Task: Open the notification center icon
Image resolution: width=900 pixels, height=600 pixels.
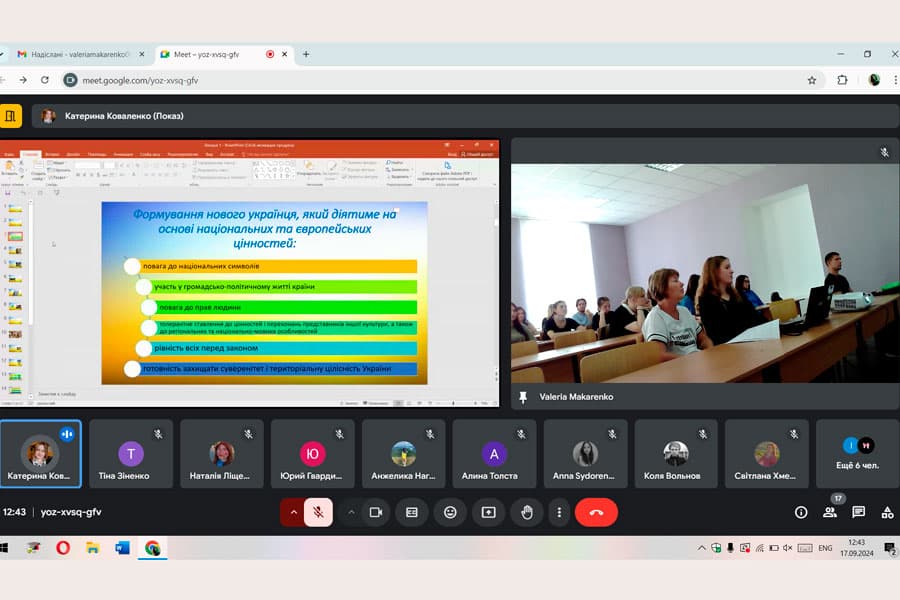Action: pos(890,549)
